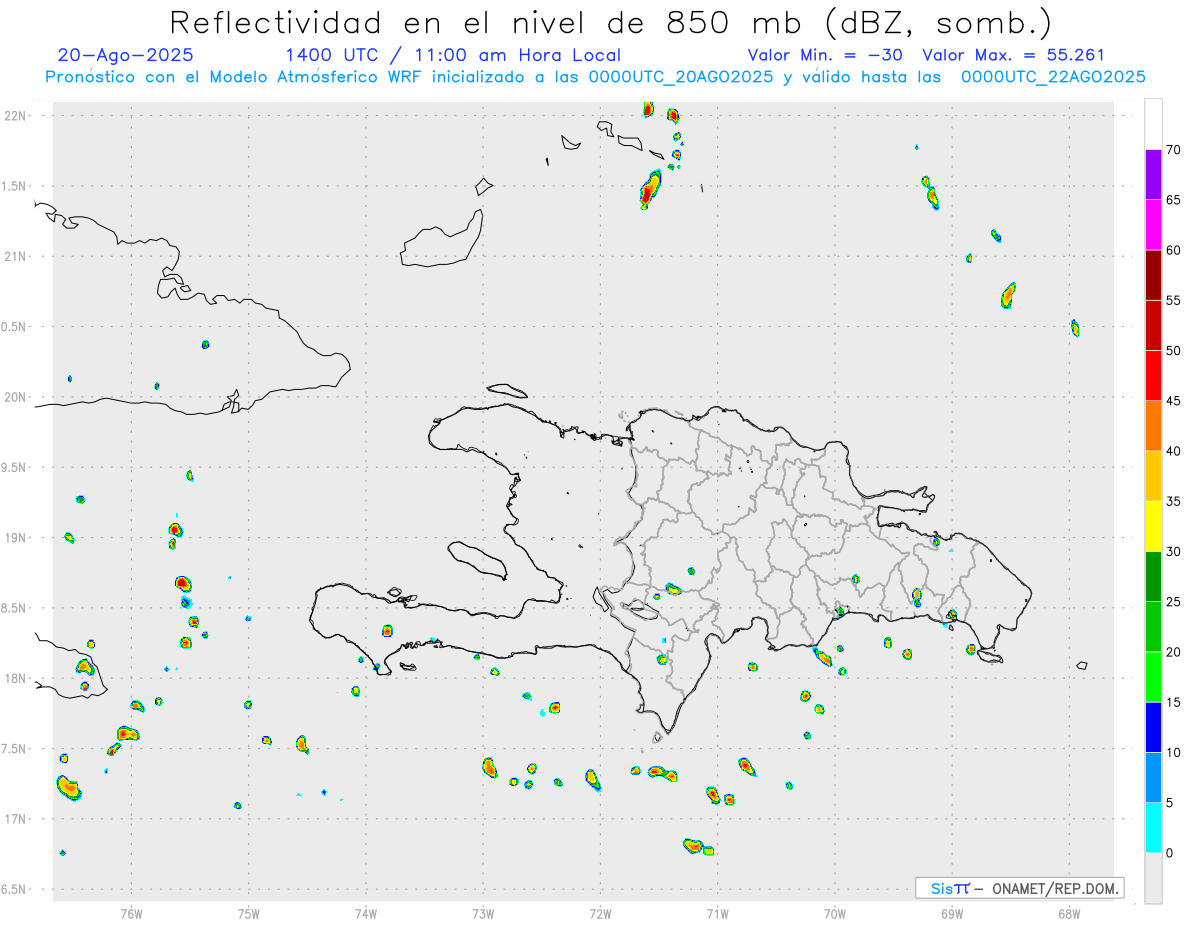Image resolution: width=1200 pixels, height=927 pixels.
Task: Click the latitude label '20N'
Action: [17, 397]
